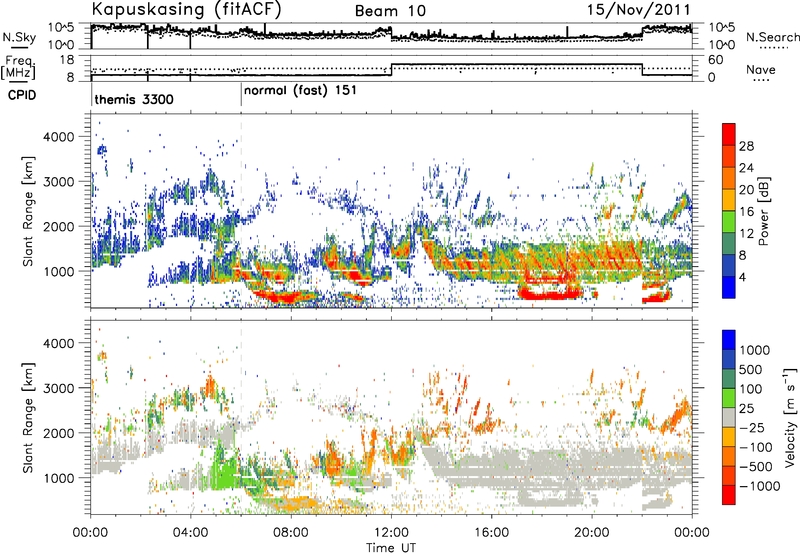Click the "16" label on the Power colorbar
This screenshot has height=554, width=800.
746,212
